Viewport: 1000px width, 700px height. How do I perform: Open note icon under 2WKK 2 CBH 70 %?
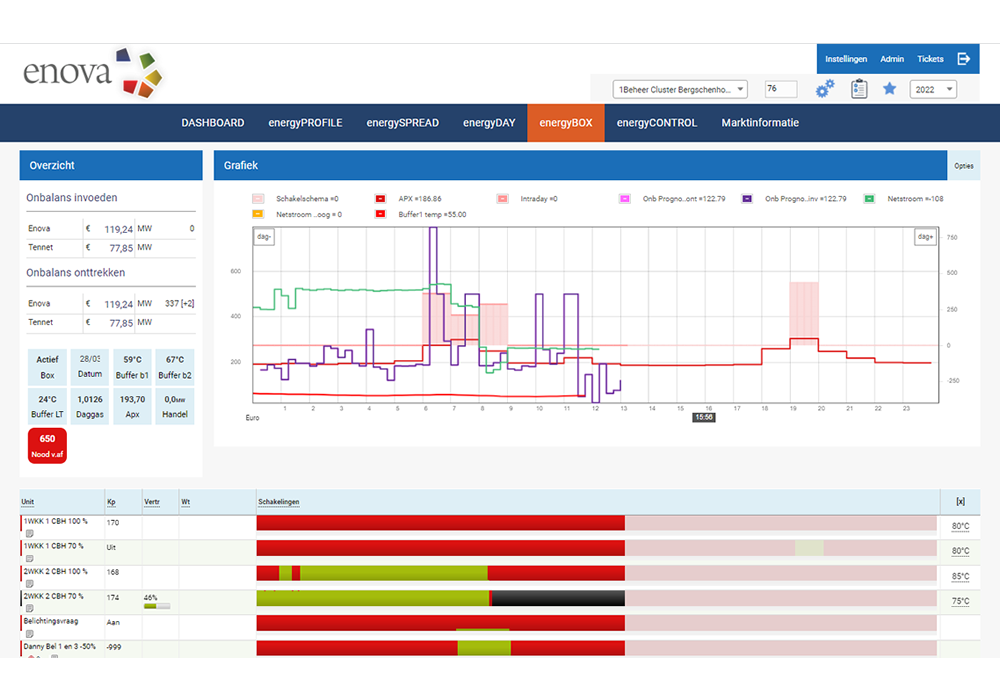pos(30,608)
